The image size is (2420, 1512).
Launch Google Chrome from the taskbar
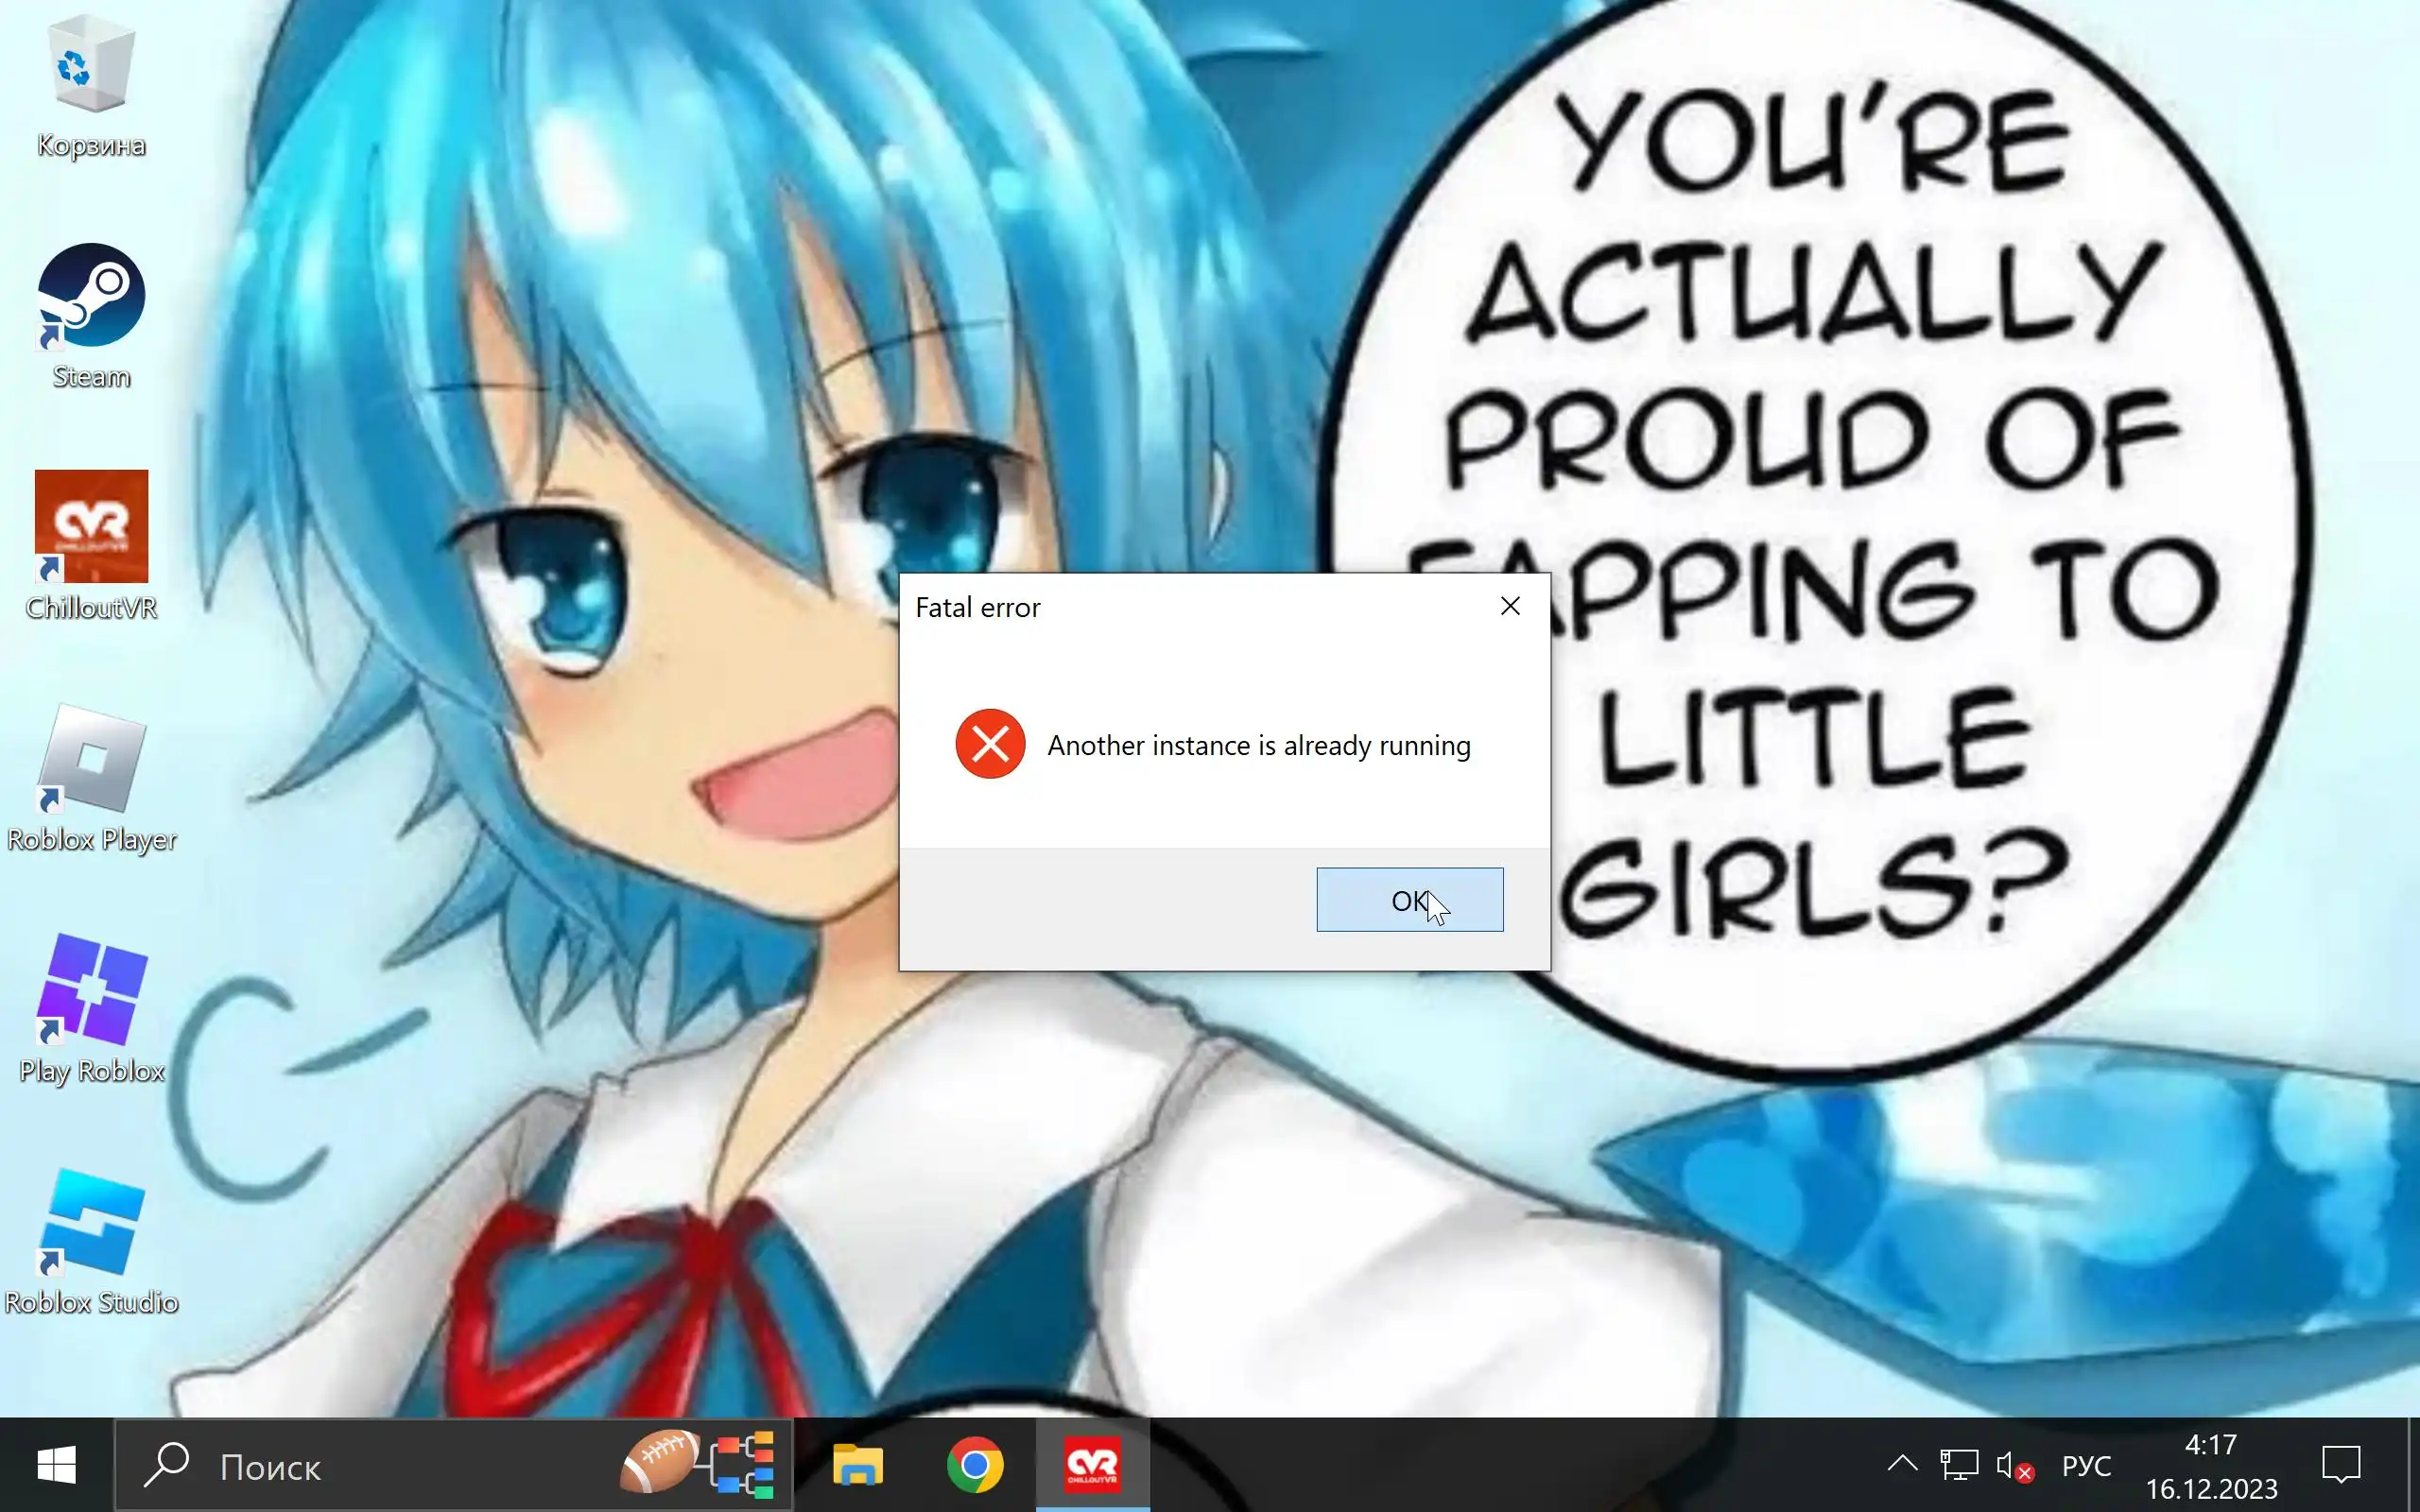975,1465
